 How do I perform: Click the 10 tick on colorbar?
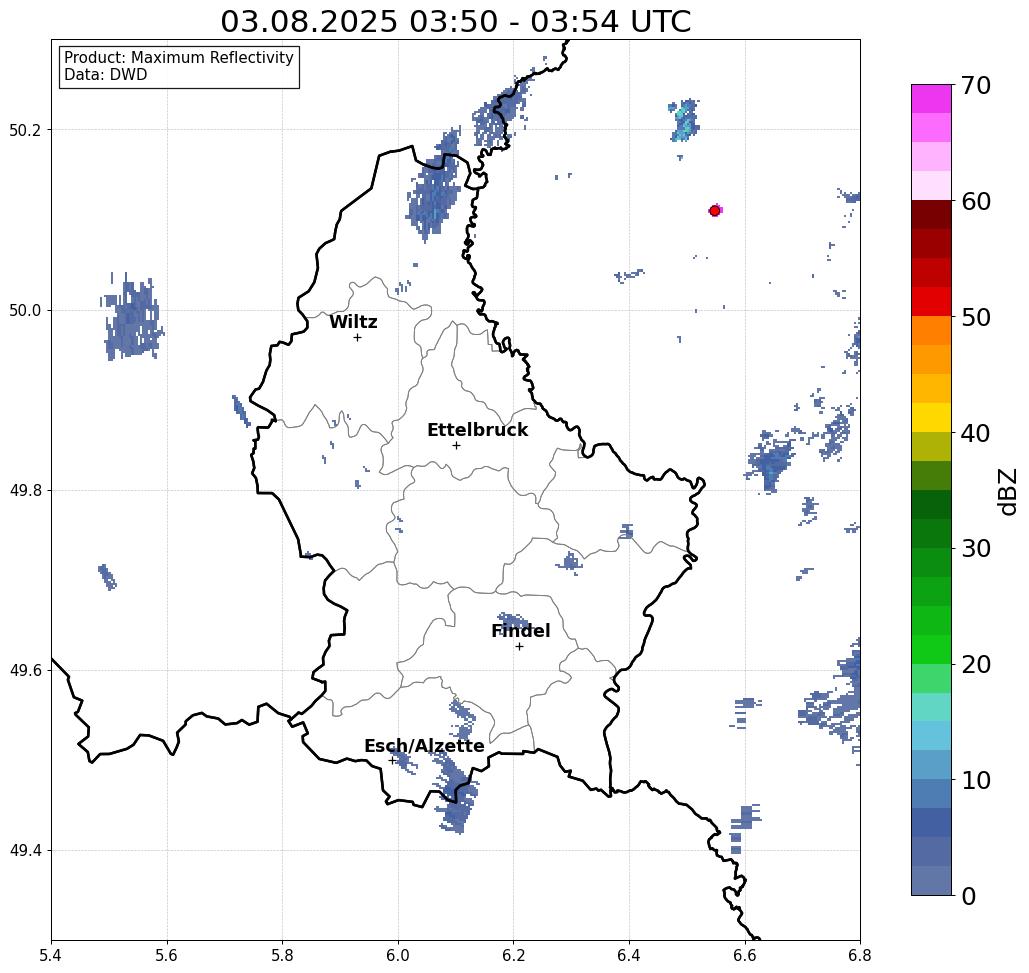[975, 780]
